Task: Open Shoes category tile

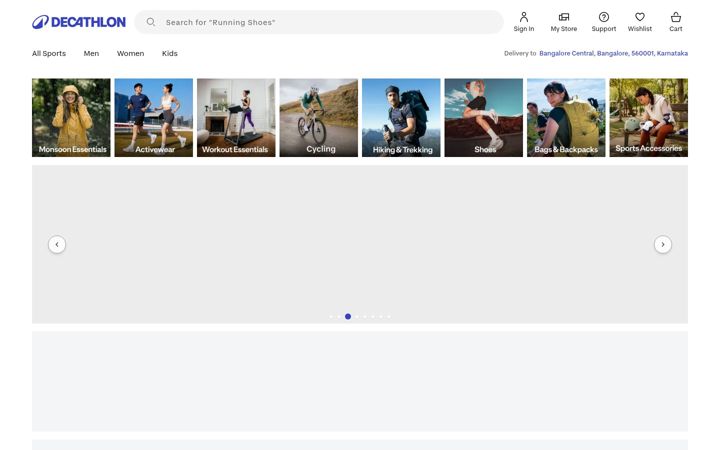Action: 484,118
